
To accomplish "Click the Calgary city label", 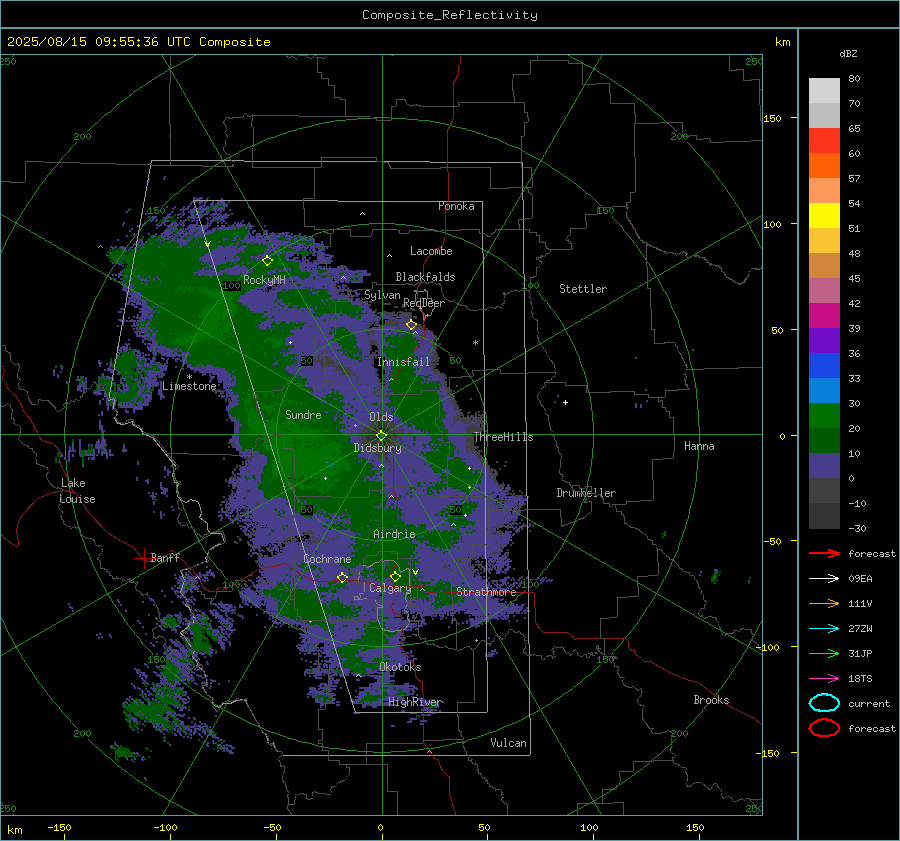I will pyautogui.click(x=390, y=588).
